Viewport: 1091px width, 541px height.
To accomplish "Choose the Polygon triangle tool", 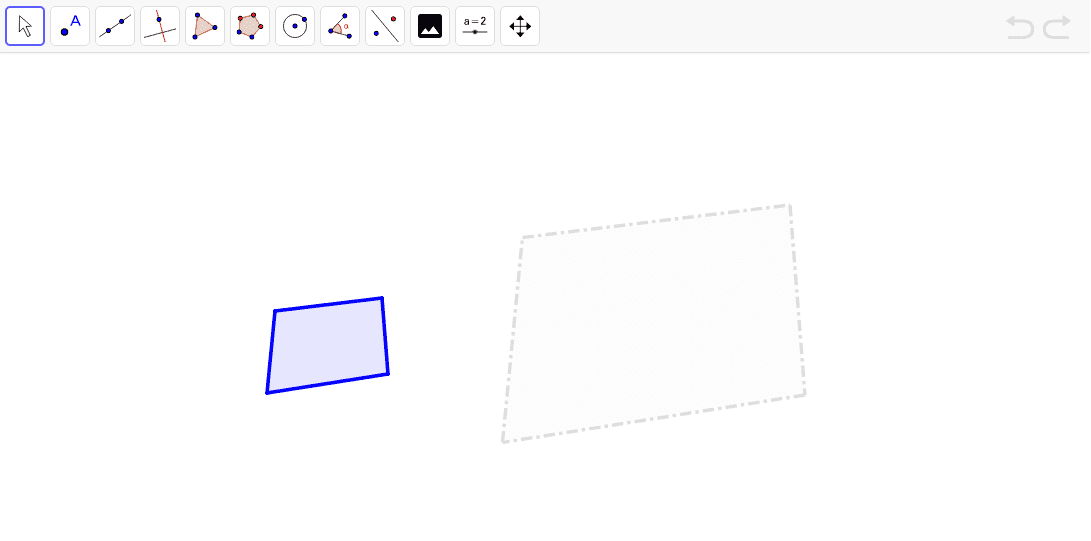I will [x=205, y=26].
